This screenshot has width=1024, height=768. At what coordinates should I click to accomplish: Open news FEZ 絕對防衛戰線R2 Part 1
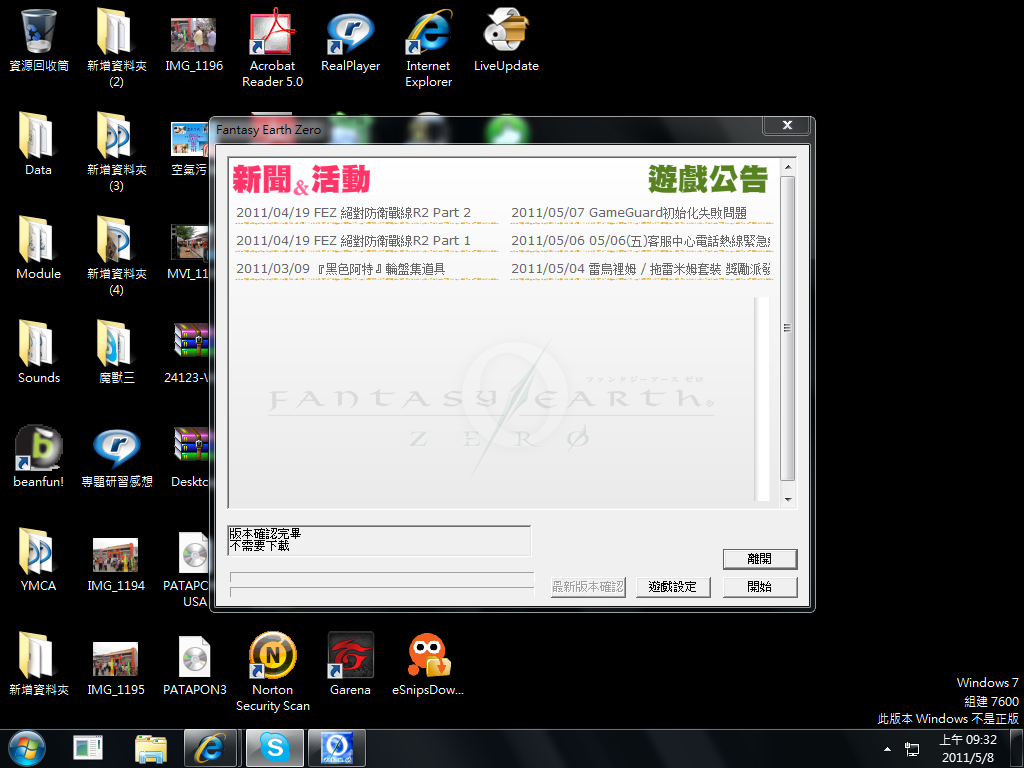tap(353, 241)
